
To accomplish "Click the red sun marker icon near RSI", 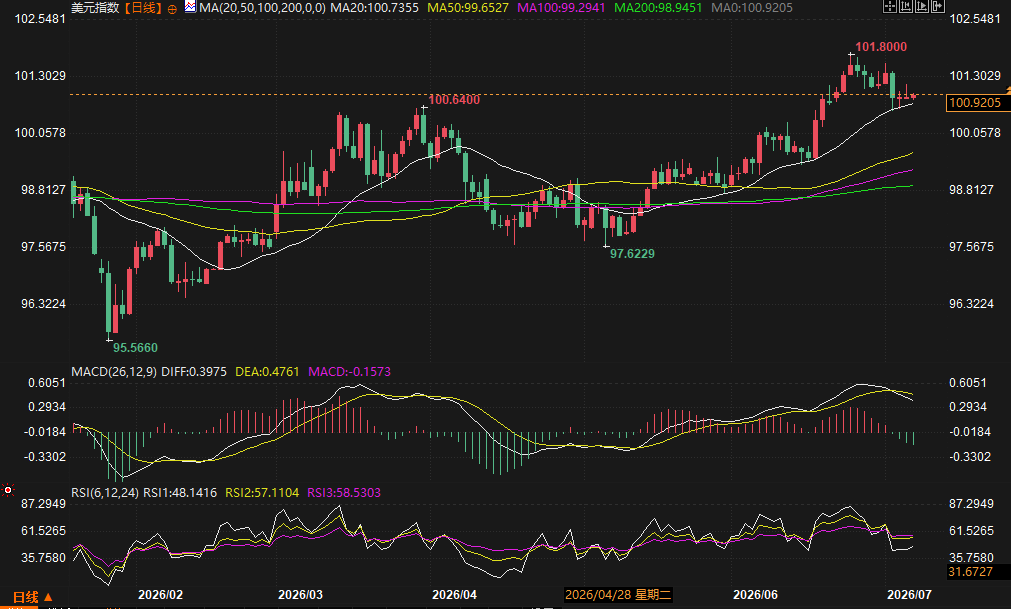I will (x=8, y=490).
